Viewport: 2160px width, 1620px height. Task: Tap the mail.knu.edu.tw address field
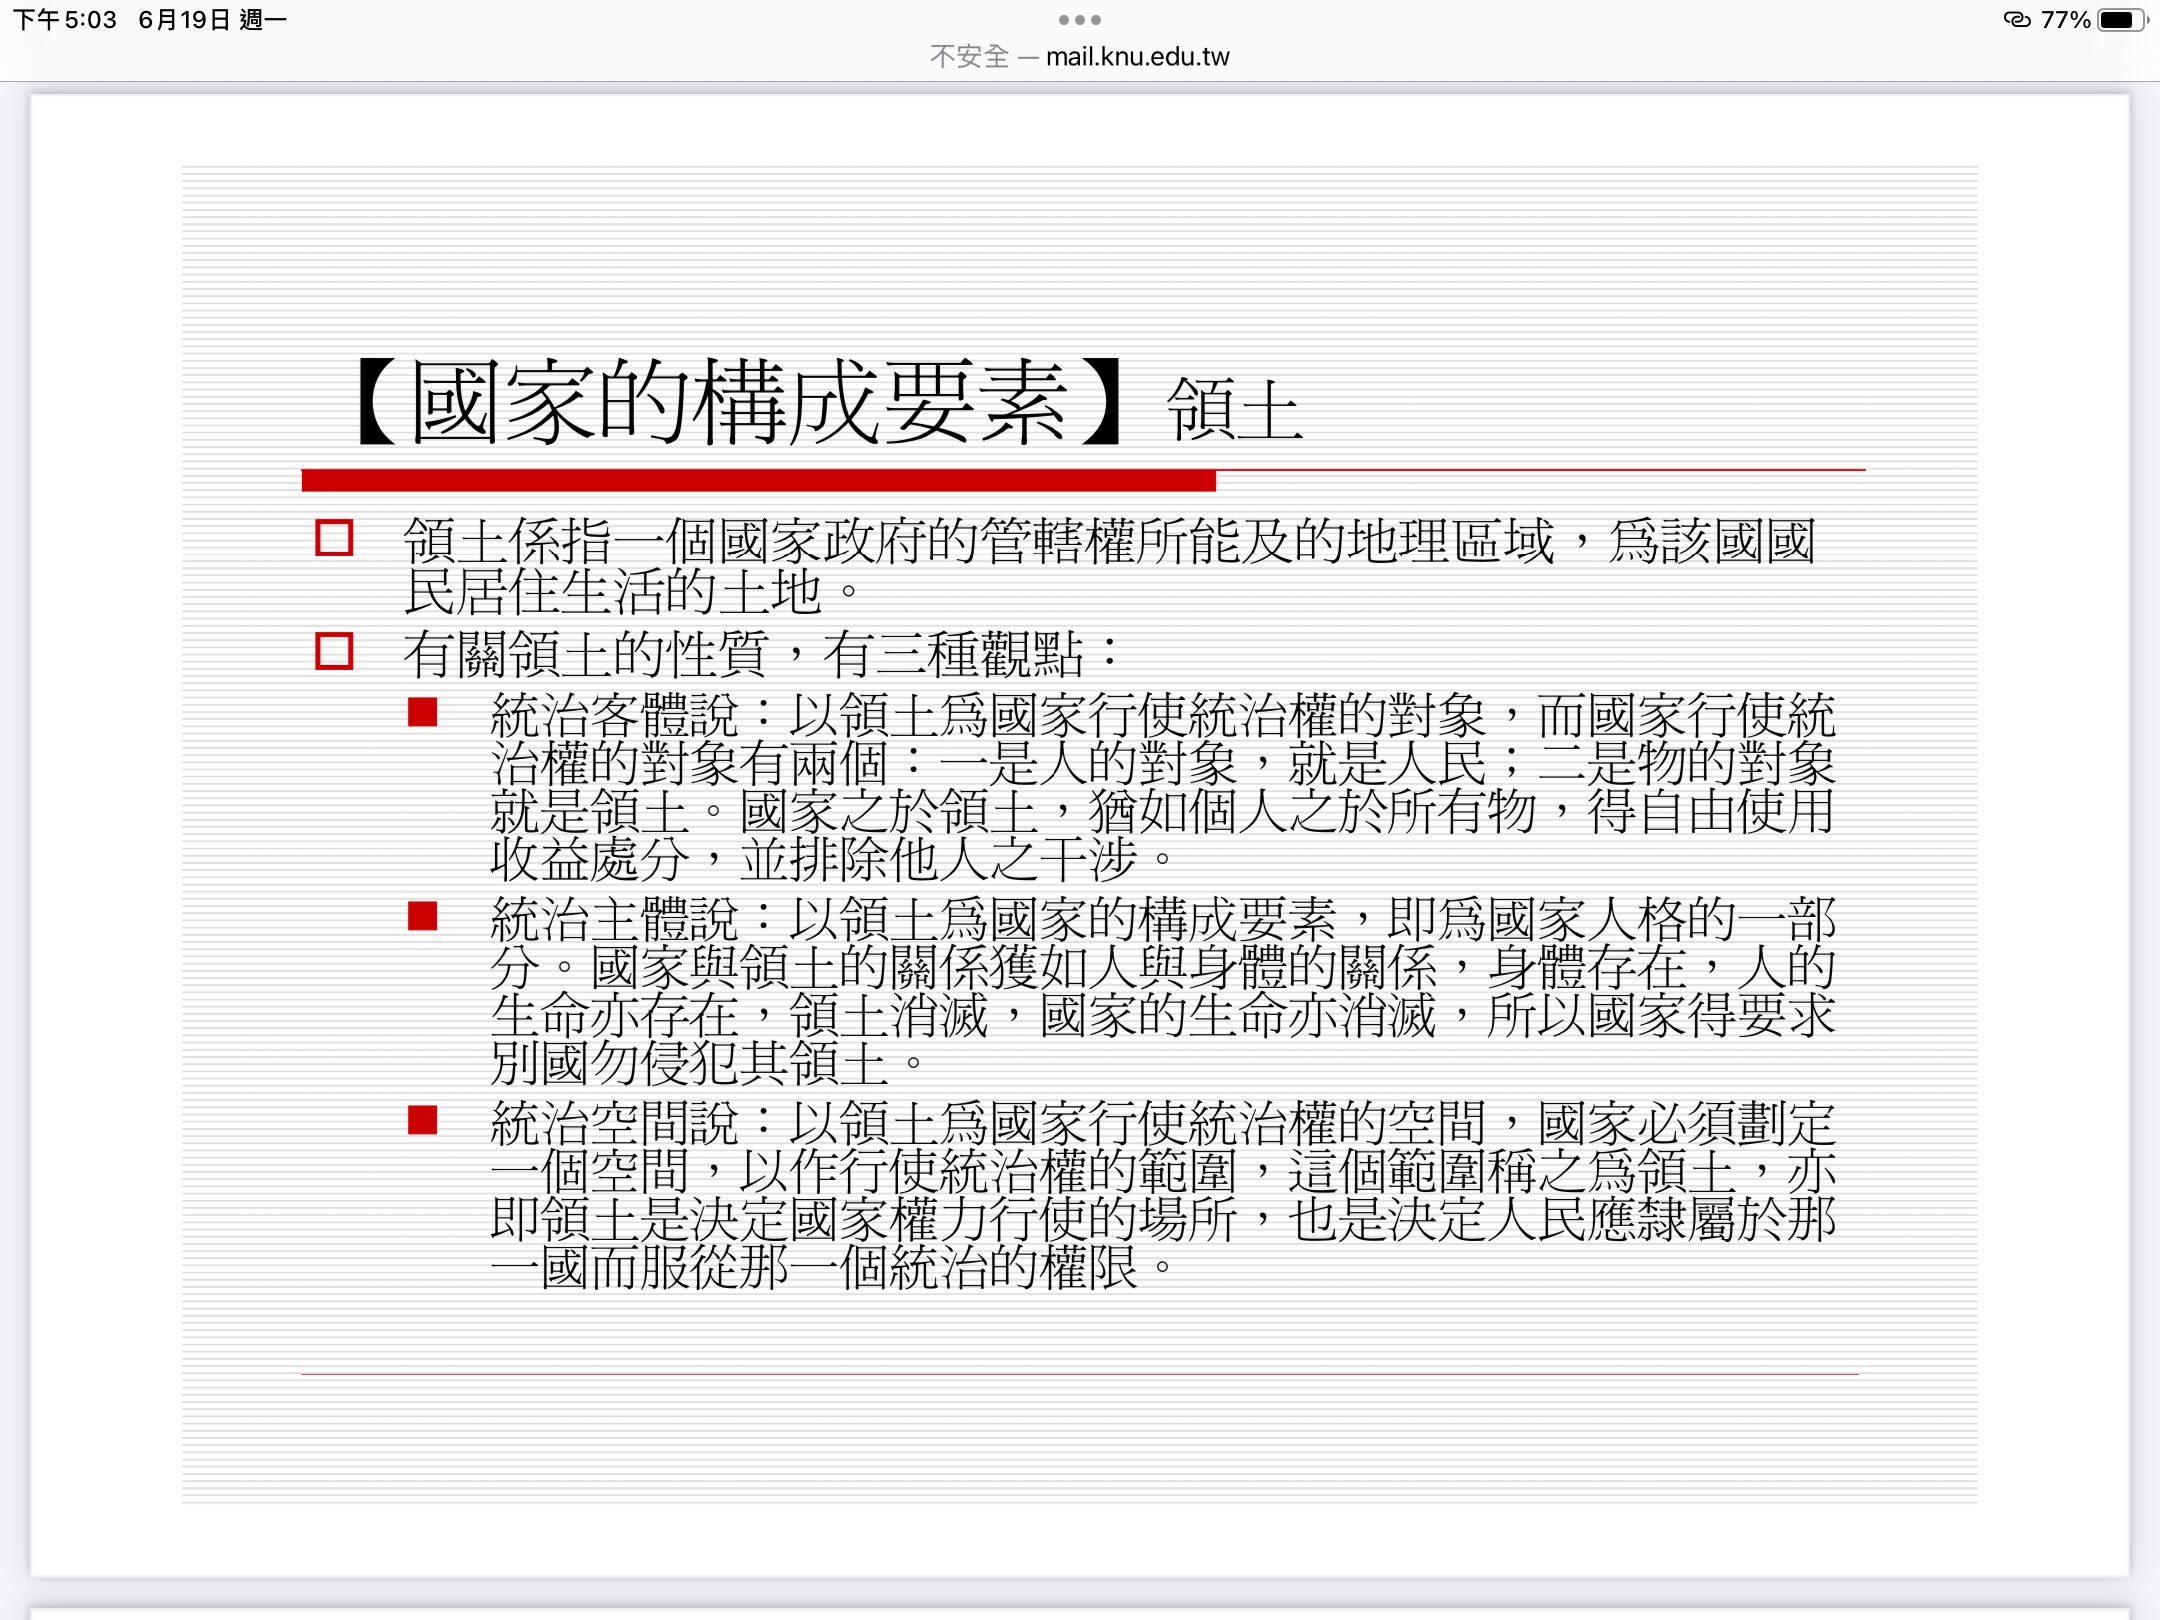point(1137,57)
